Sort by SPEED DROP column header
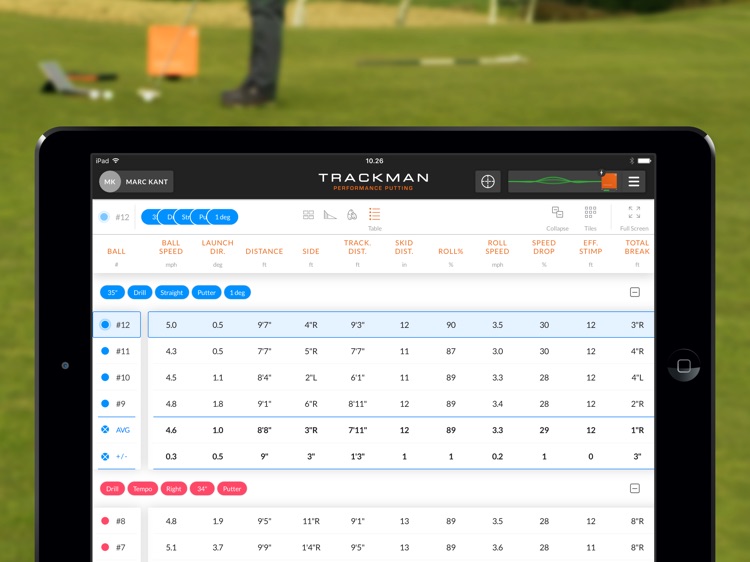 click(x=544, y=247)
